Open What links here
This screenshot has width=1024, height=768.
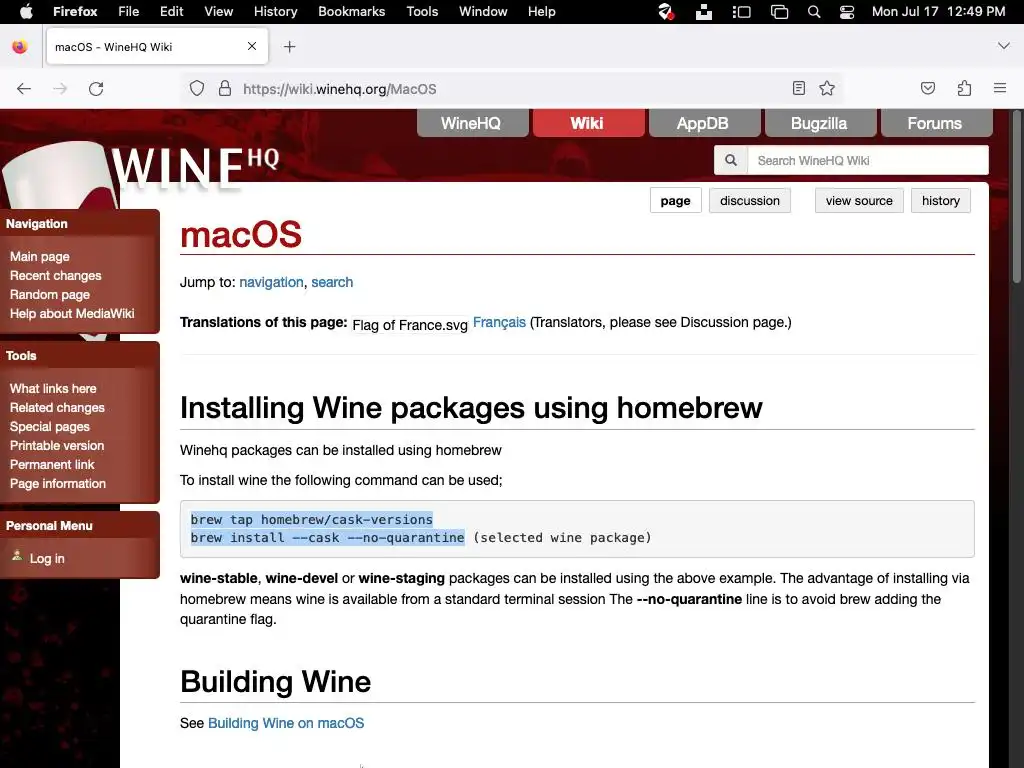click(53, 389)
